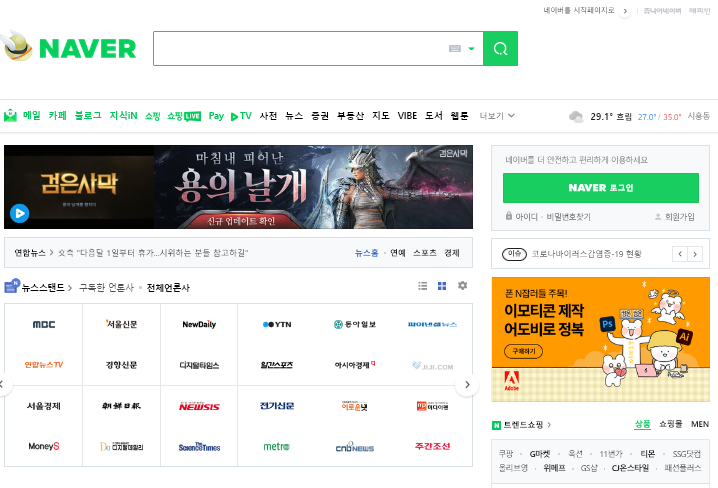Viewport: 718px width, 488px height.
Task: Open 주간조선 press logo
Action: tap(433, 446)
